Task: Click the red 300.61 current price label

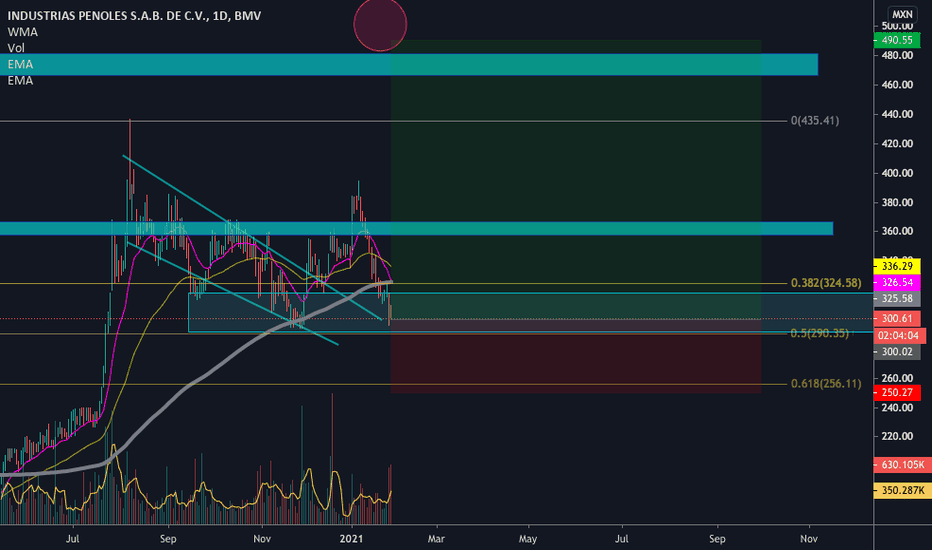Action: (897, 319)
